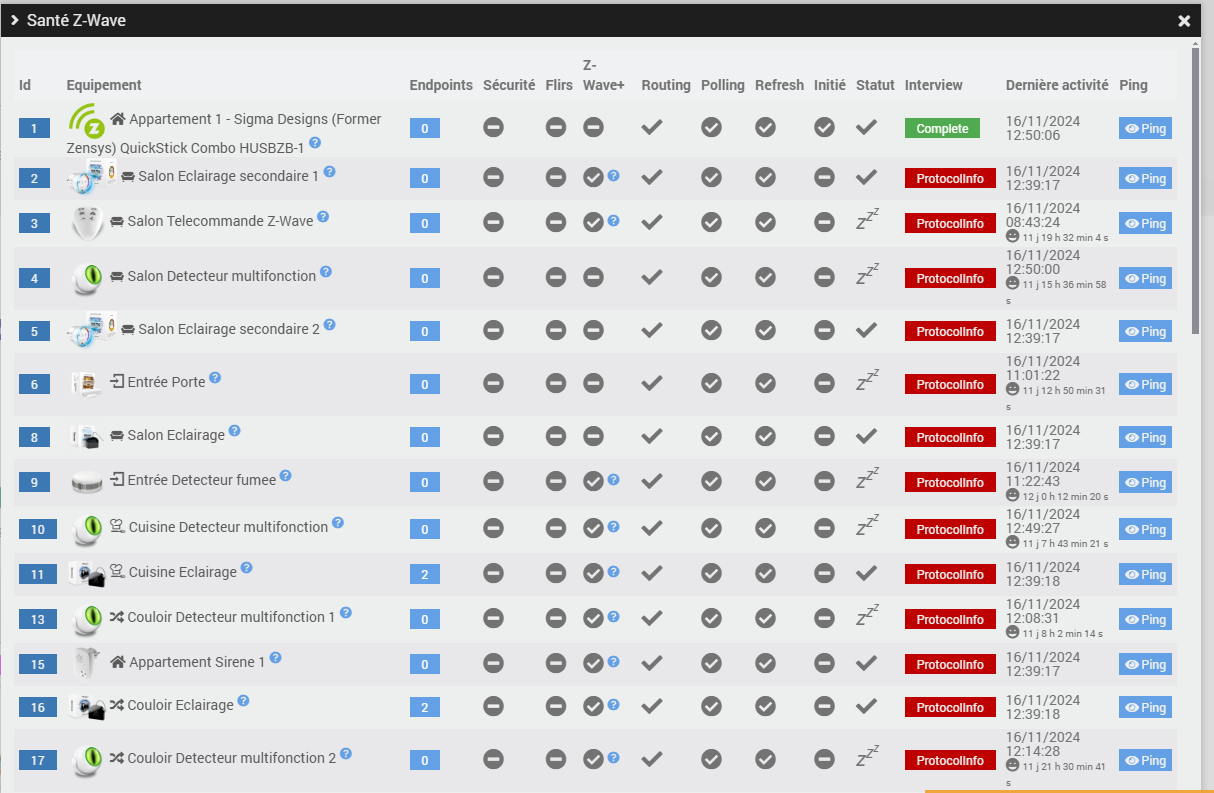Select Salon Detecteur multifonction name
The width and height of the screenshot is (1214, 793).
tap(221, 275)
